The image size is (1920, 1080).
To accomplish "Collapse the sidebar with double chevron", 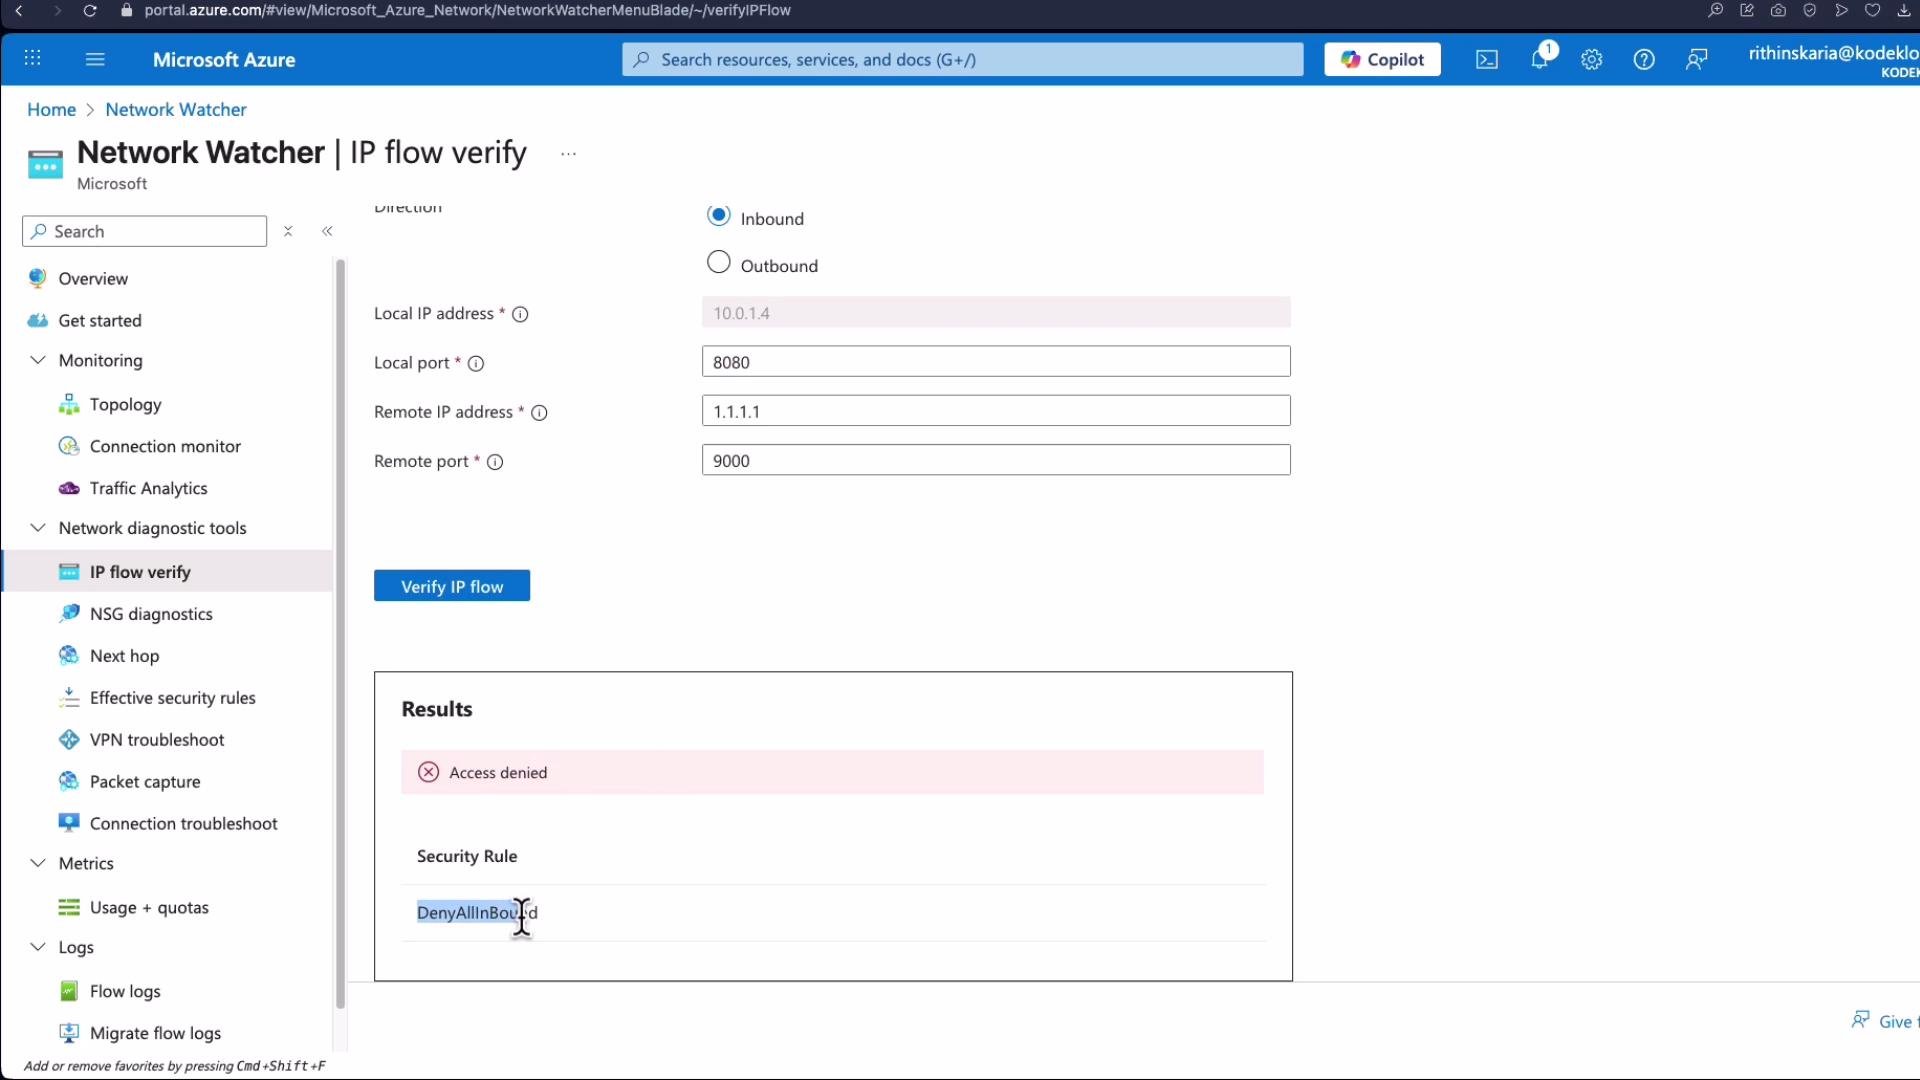I will pos(327,231).
